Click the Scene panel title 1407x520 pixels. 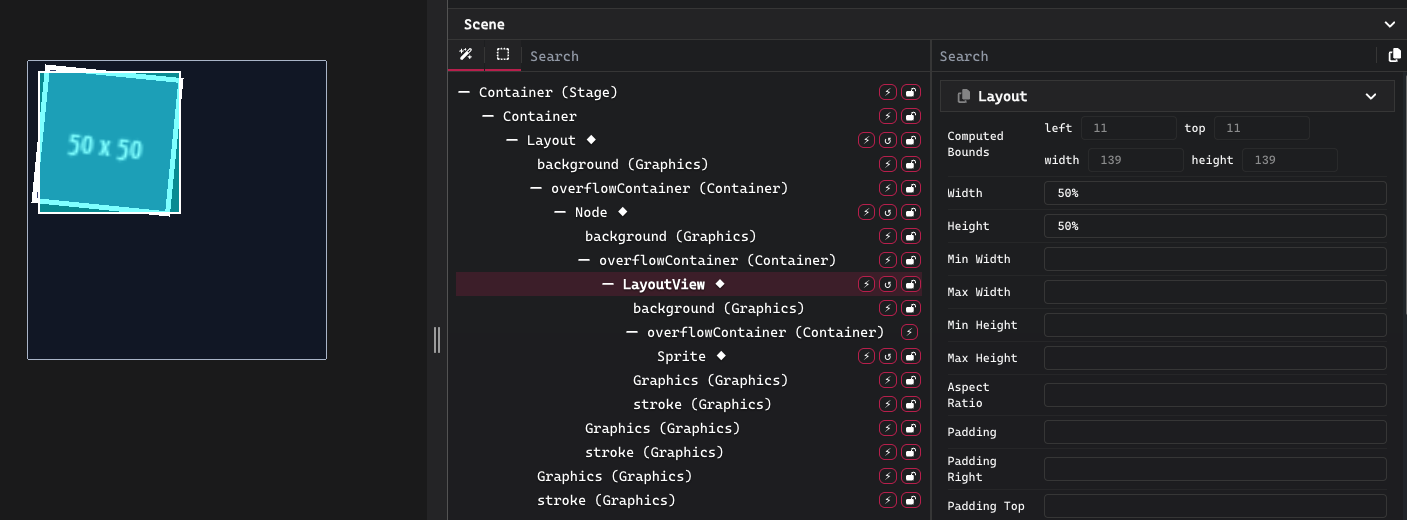coord(484,24)
